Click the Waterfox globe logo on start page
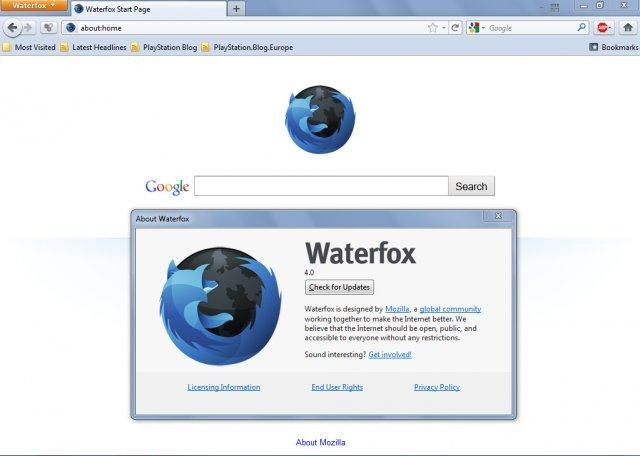The height and width of the screenshot is (456, 640). [320, 119]
